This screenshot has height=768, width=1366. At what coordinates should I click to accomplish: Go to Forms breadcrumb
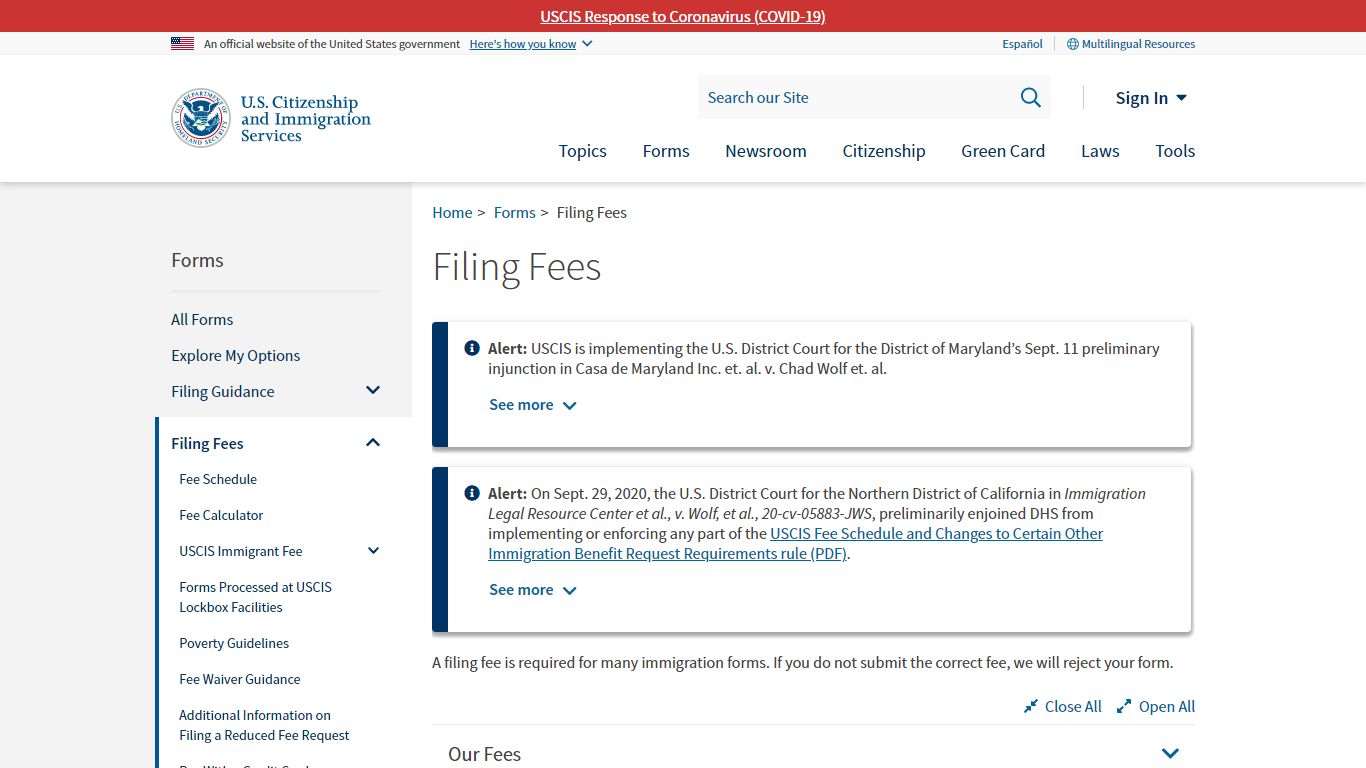click(514, 212)
